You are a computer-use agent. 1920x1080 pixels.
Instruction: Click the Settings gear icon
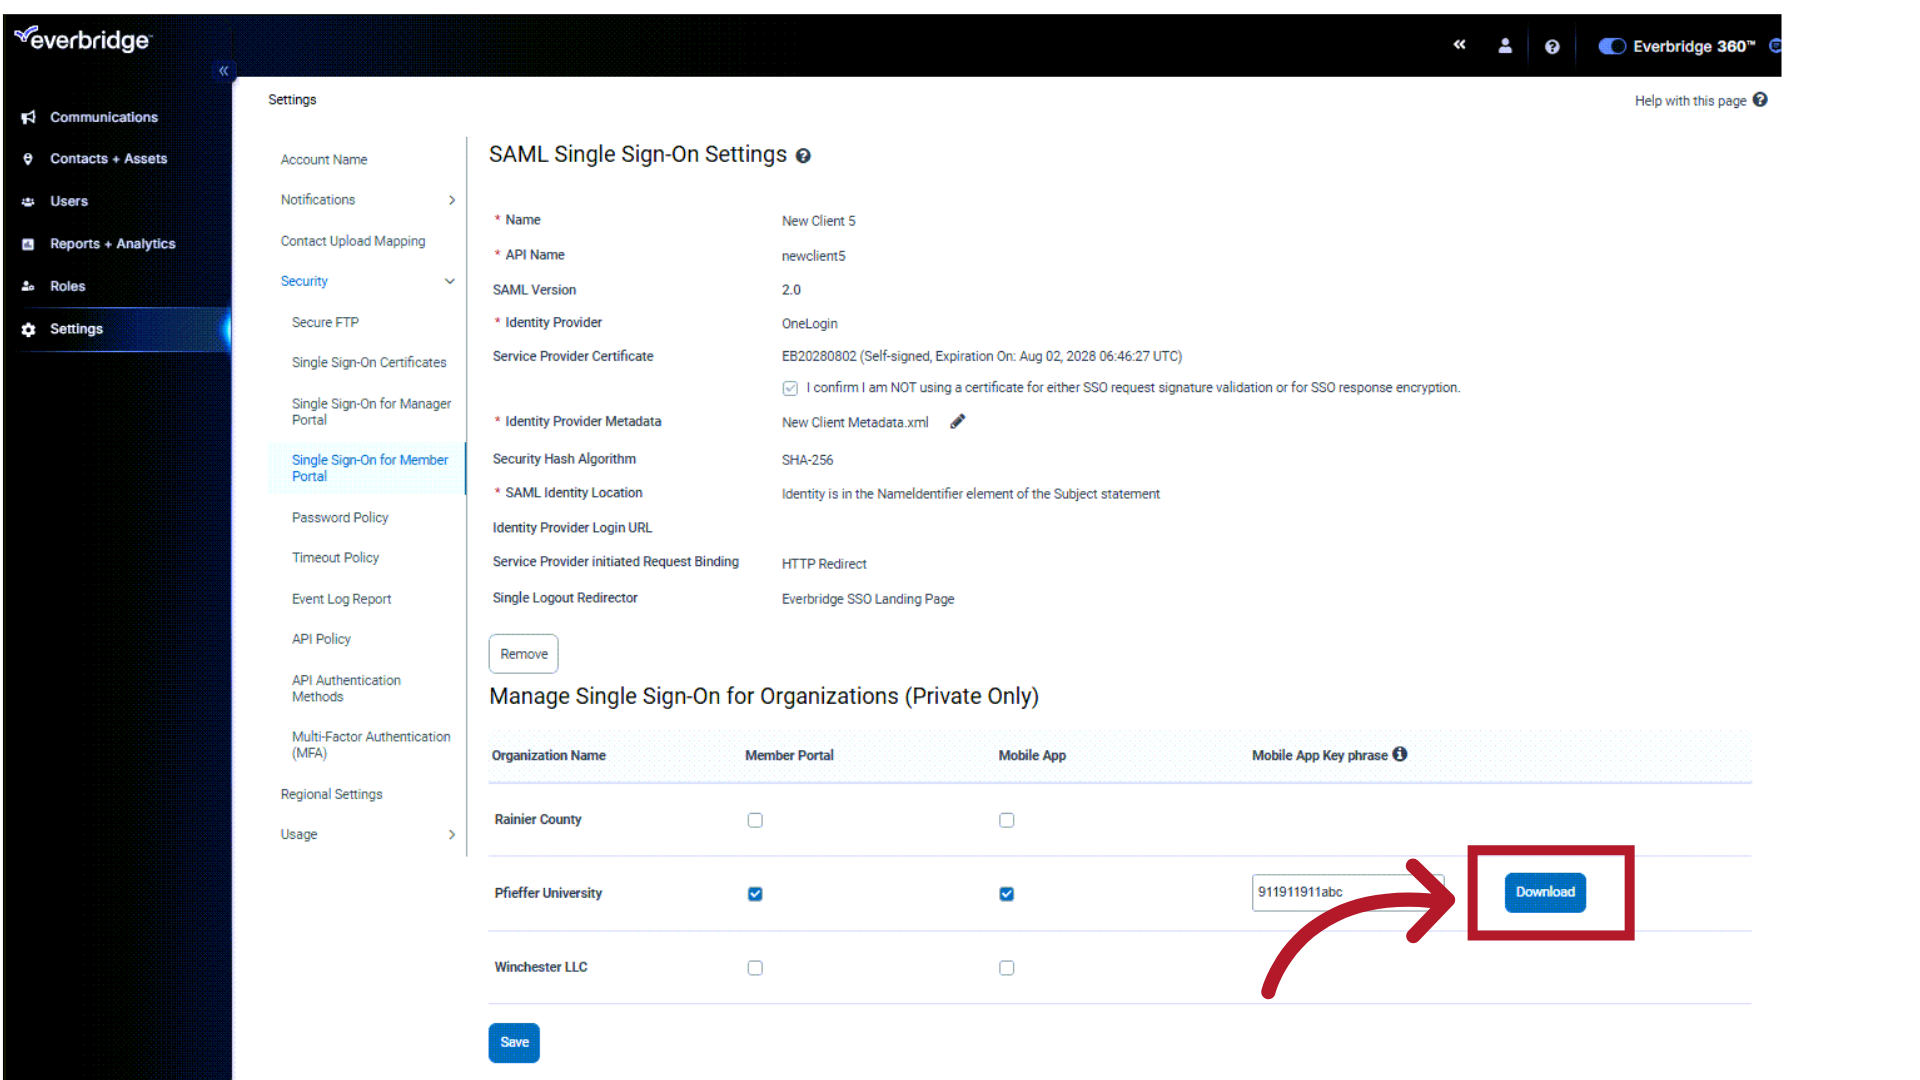coord(28,329)
